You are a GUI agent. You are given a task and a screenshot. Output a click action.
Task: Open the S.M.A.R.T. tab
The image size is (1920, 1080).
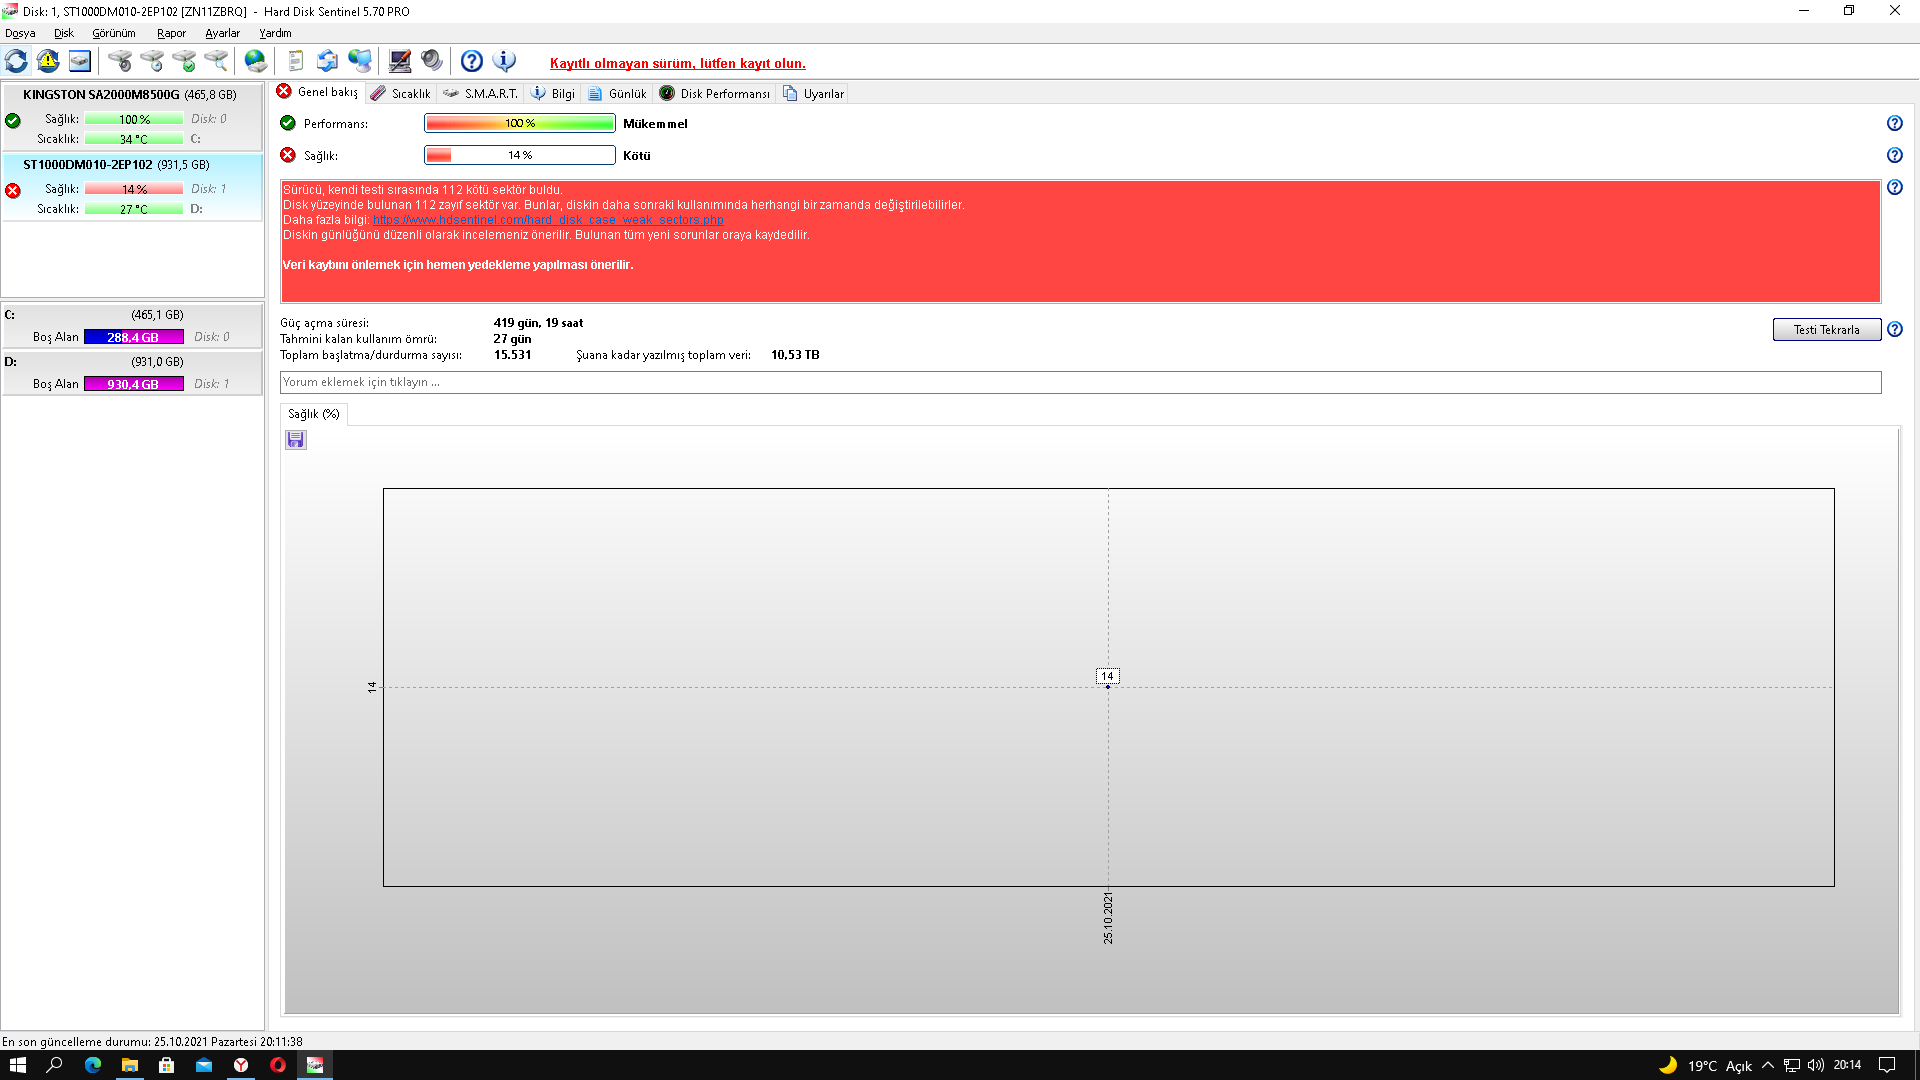click(481, 93)
